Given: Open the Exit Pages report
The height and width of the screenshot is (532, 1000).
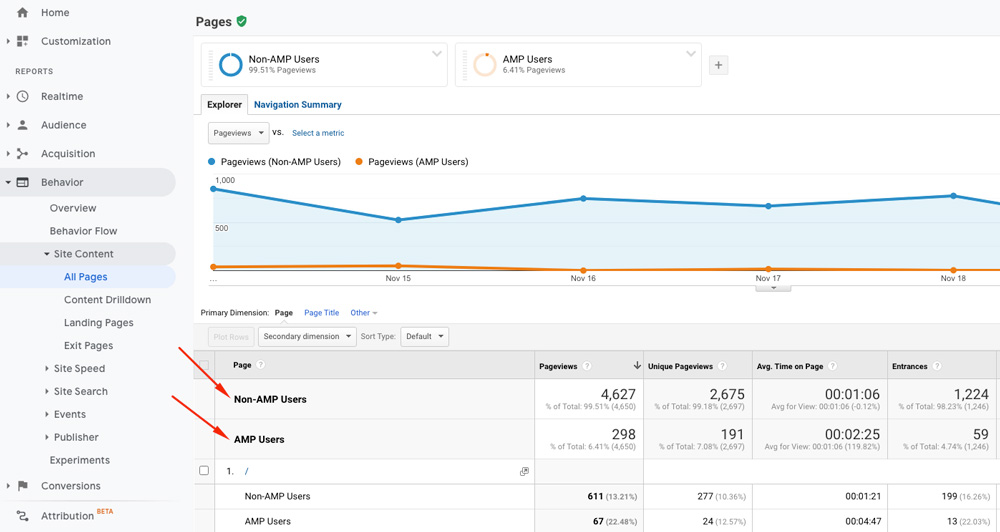Looking at the screenshot, I should 89,346.
